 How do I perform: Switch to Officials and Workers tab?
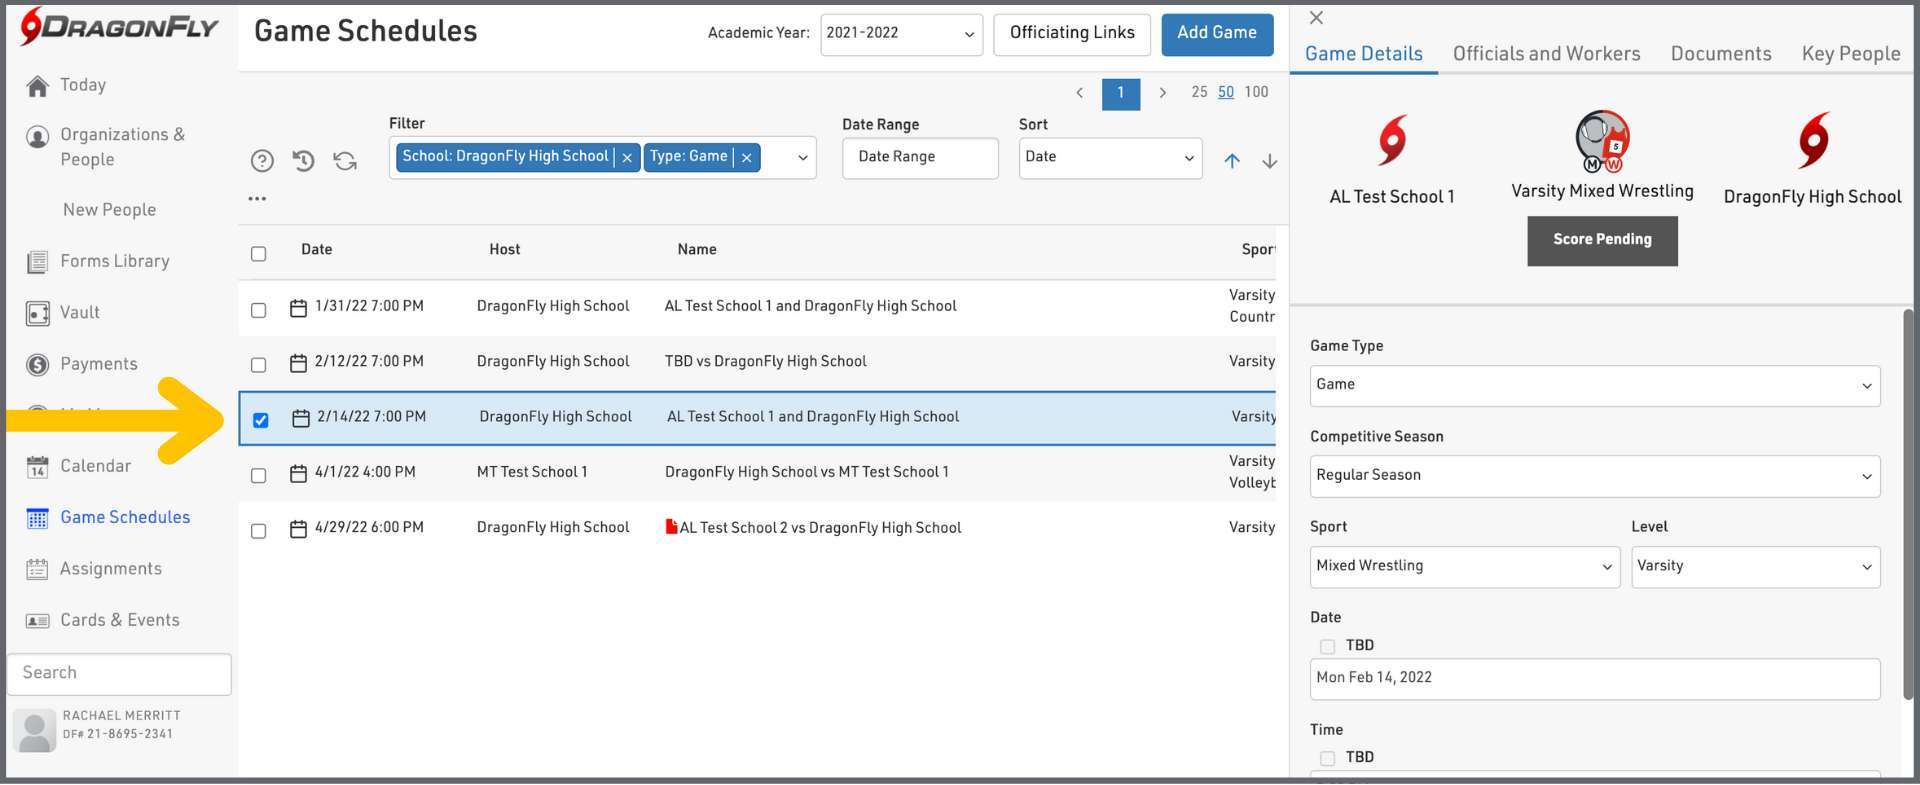pyautogui.click(x=1546, y=54)
